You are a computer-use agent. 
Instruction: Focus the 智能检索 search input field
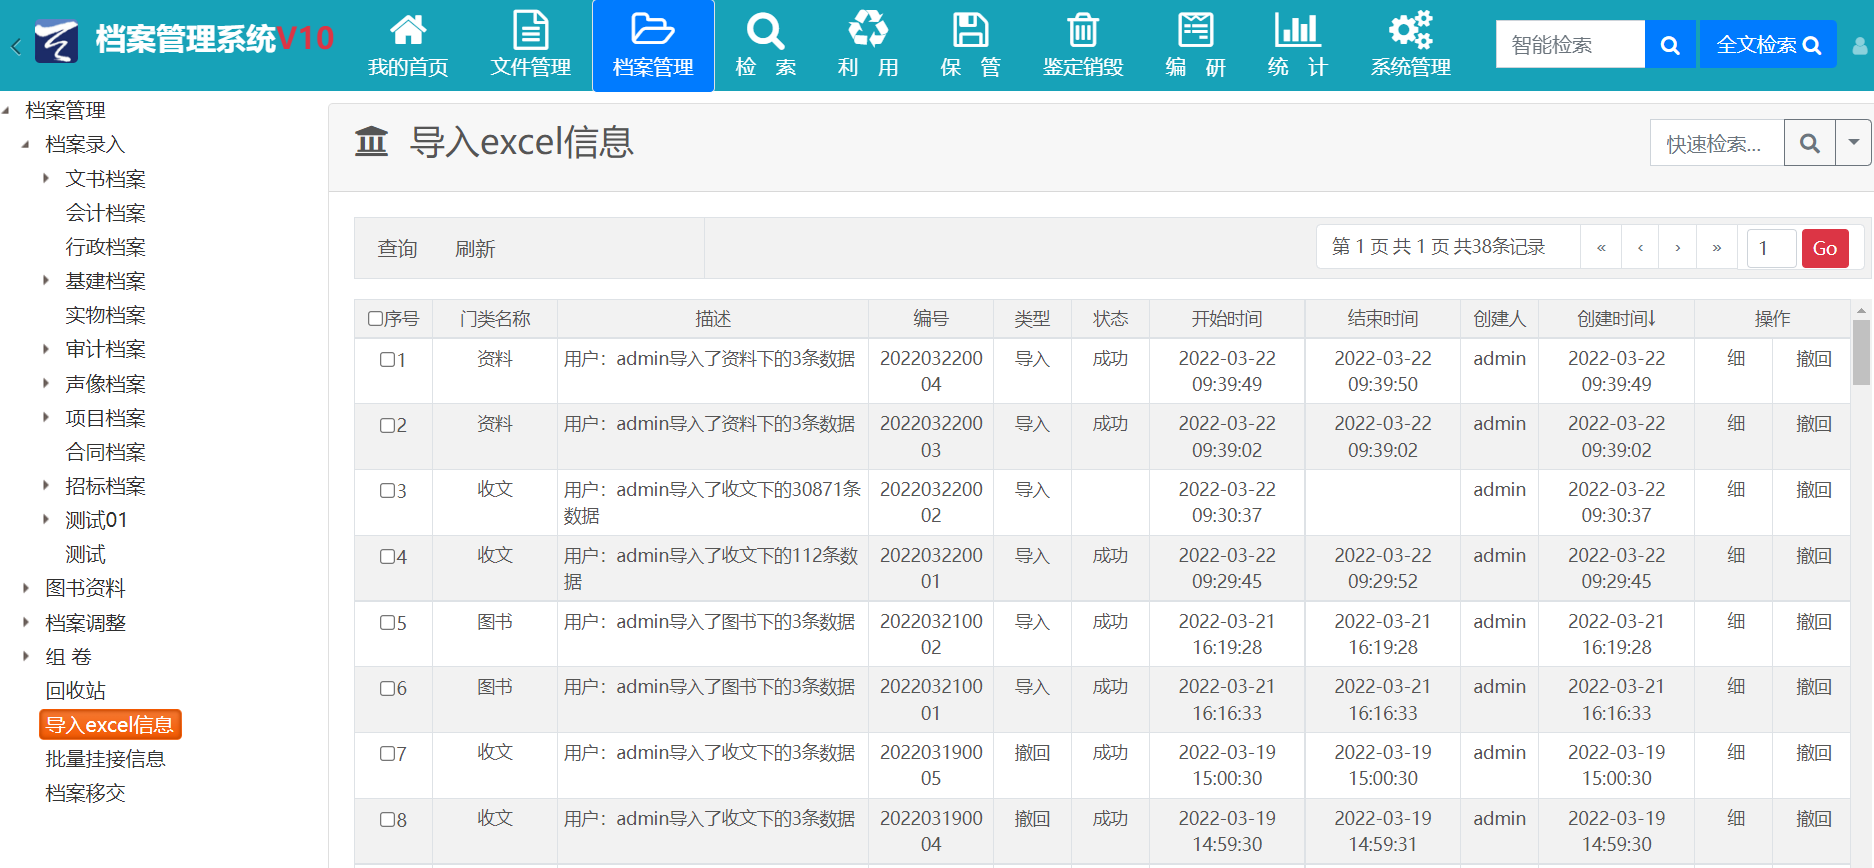[x=1569, y=45]
